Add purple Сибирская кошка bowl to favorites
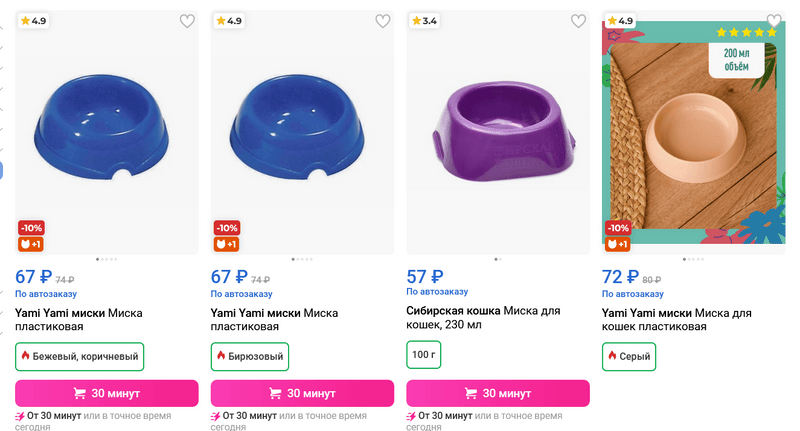This screenshot has width=800, height=431. point(578,21)
